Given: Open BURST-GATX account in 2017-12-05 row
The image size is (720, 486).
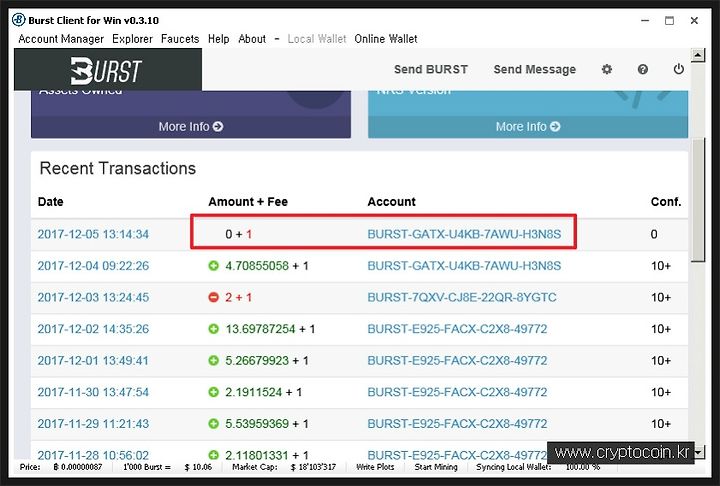Looking at the screenshot, I should pos(464,234).
